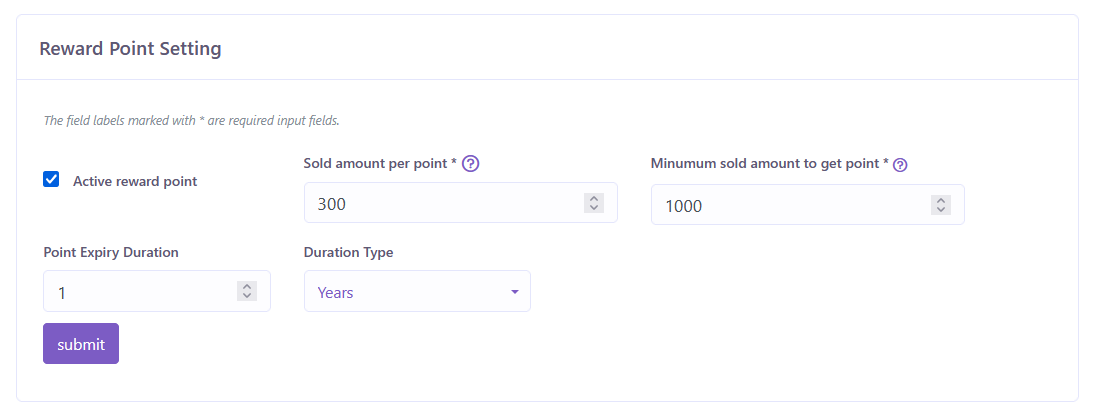1096x416 pixels.
Task: Decrease Point Expiry Duration with down arrow
Action: [247, 296]
